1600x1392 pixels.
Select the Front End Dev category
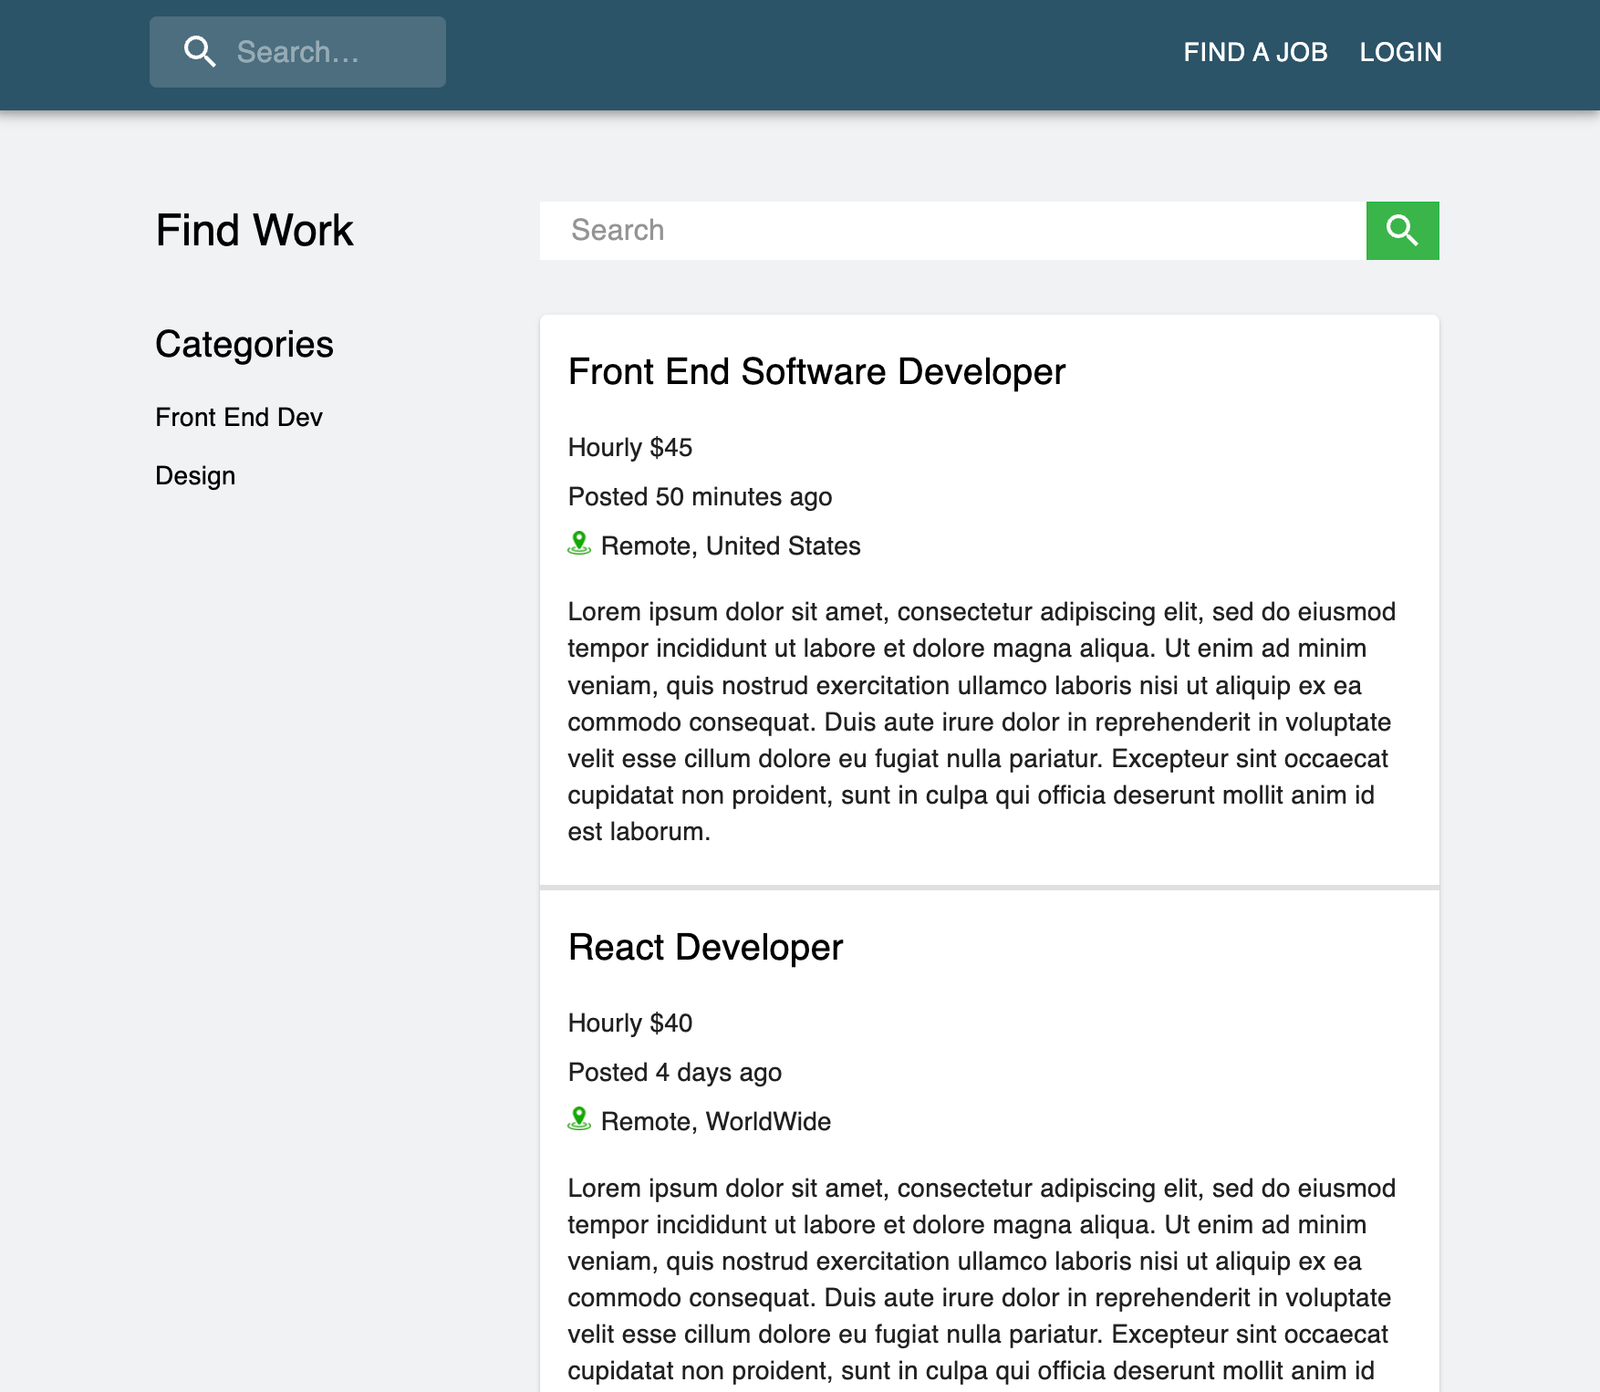point(239,417)
